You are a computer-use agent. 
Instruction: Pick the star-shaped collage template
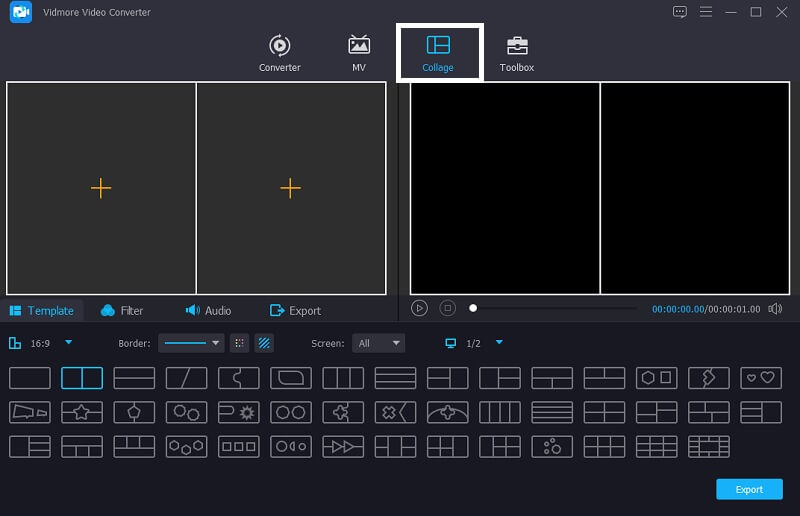pos(82,412)
